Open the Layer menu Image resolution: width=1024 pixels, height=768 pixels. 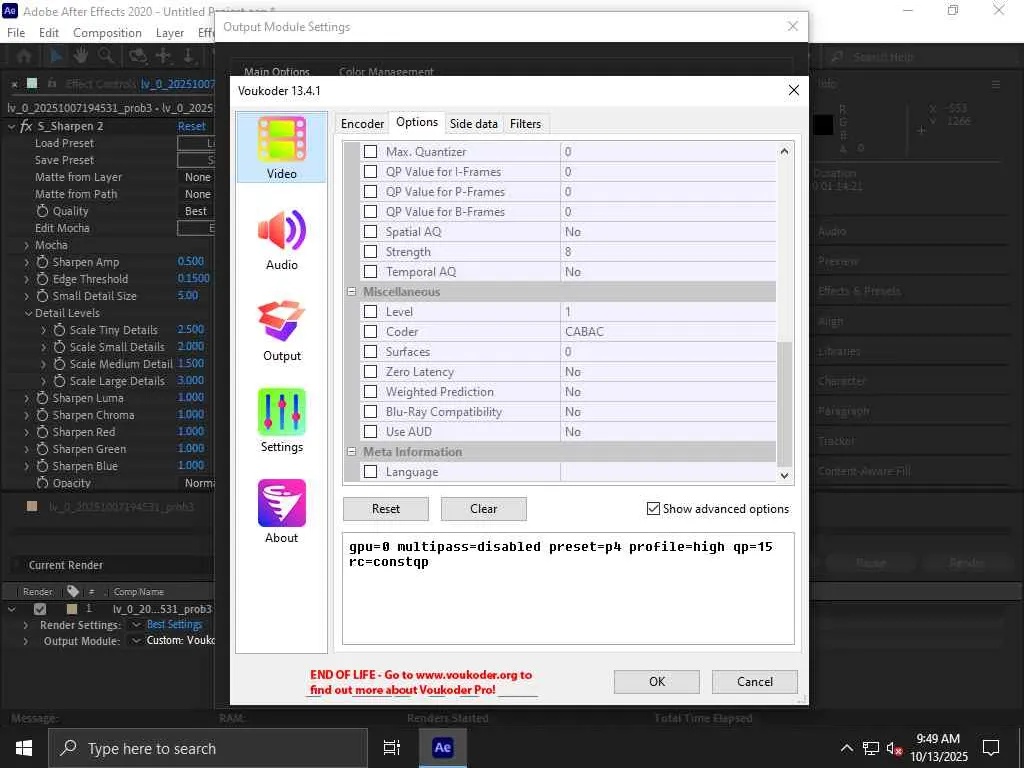point(170,33)
